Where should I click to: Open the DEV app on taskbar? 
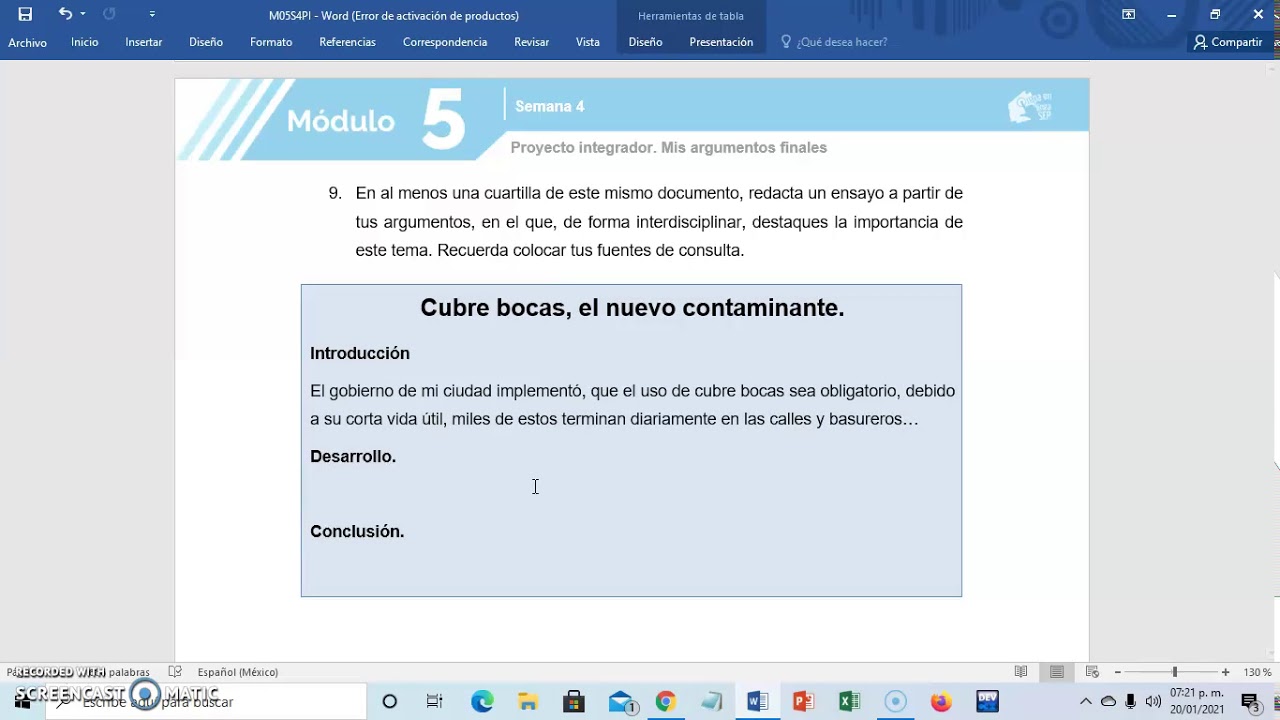pos(987,701)
